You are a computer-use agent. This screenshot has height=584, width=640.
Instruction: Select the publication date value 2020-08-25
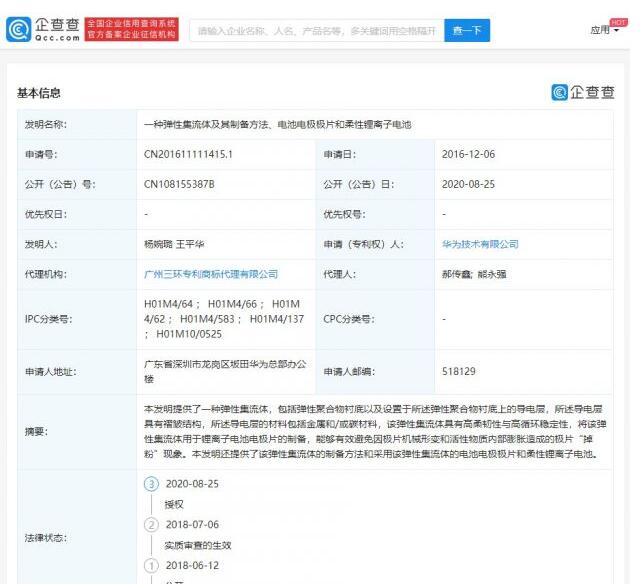(468, 184)
